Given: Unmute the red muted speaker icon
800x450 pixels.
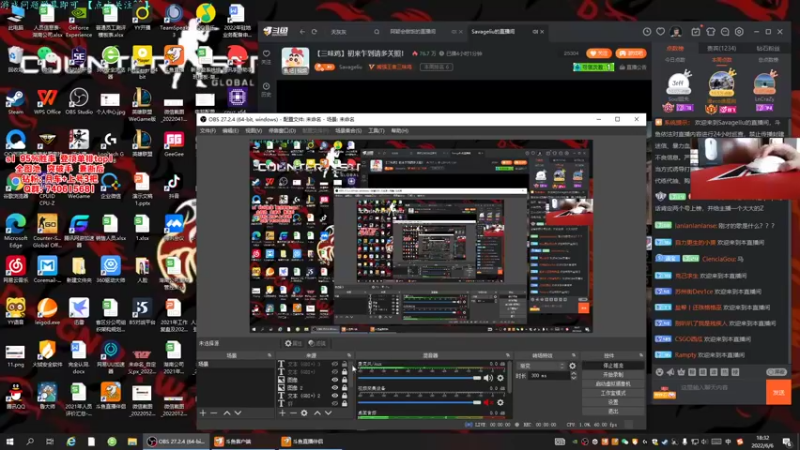Looking at the screenshot, I should coord(488,402).
